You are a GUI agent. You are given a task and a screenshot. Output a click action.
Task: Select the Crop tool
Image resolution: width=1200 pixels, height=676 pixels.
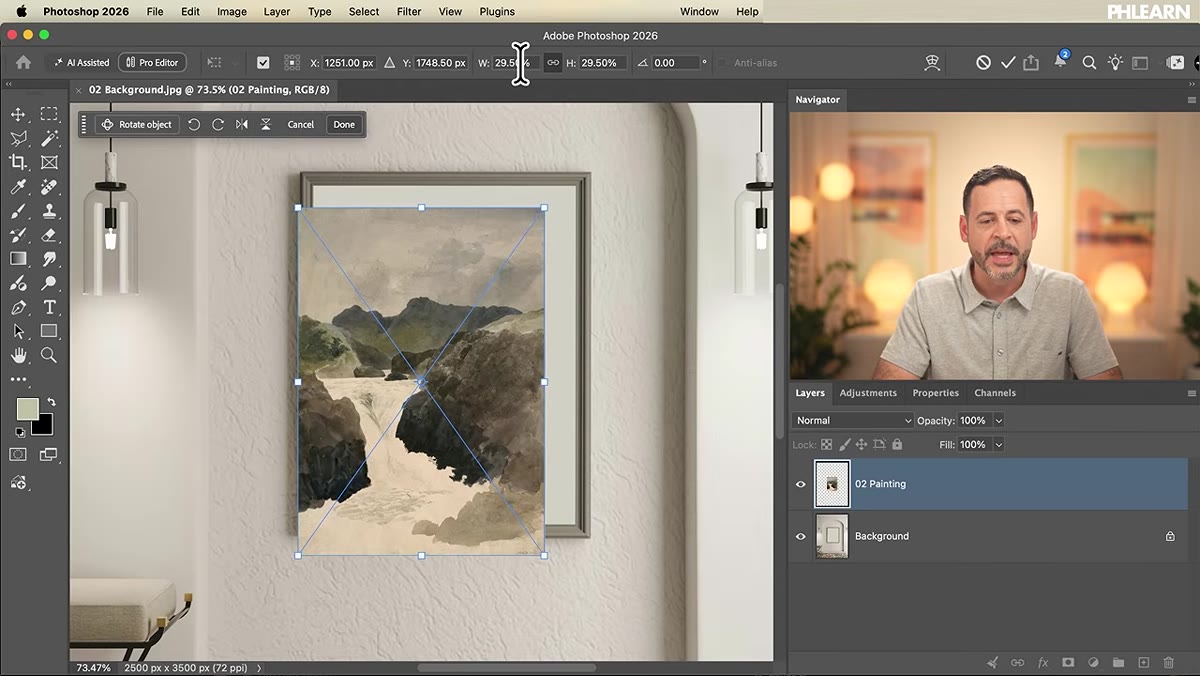[x=18, y=162]
